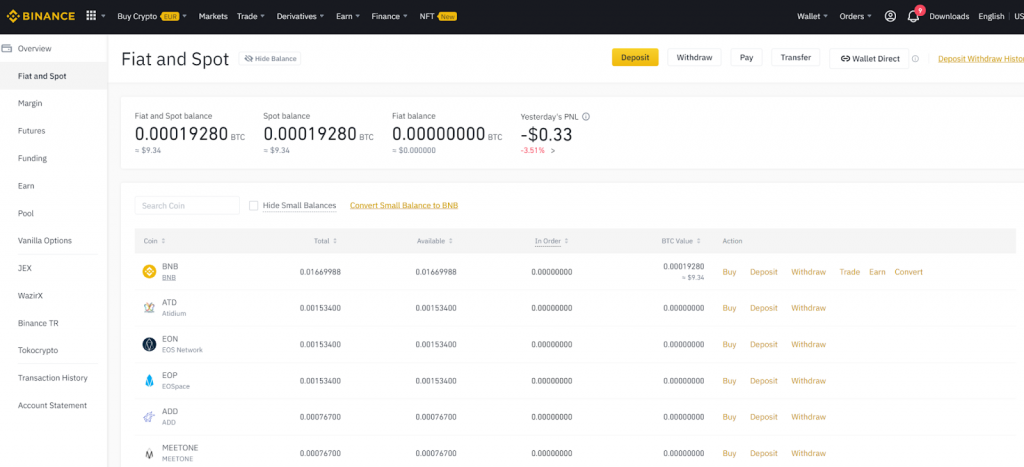Open the English language selector
Image resolution: width=1024 pixels, height=467 pixels.
pyautogui.click(x=991, y=16)
